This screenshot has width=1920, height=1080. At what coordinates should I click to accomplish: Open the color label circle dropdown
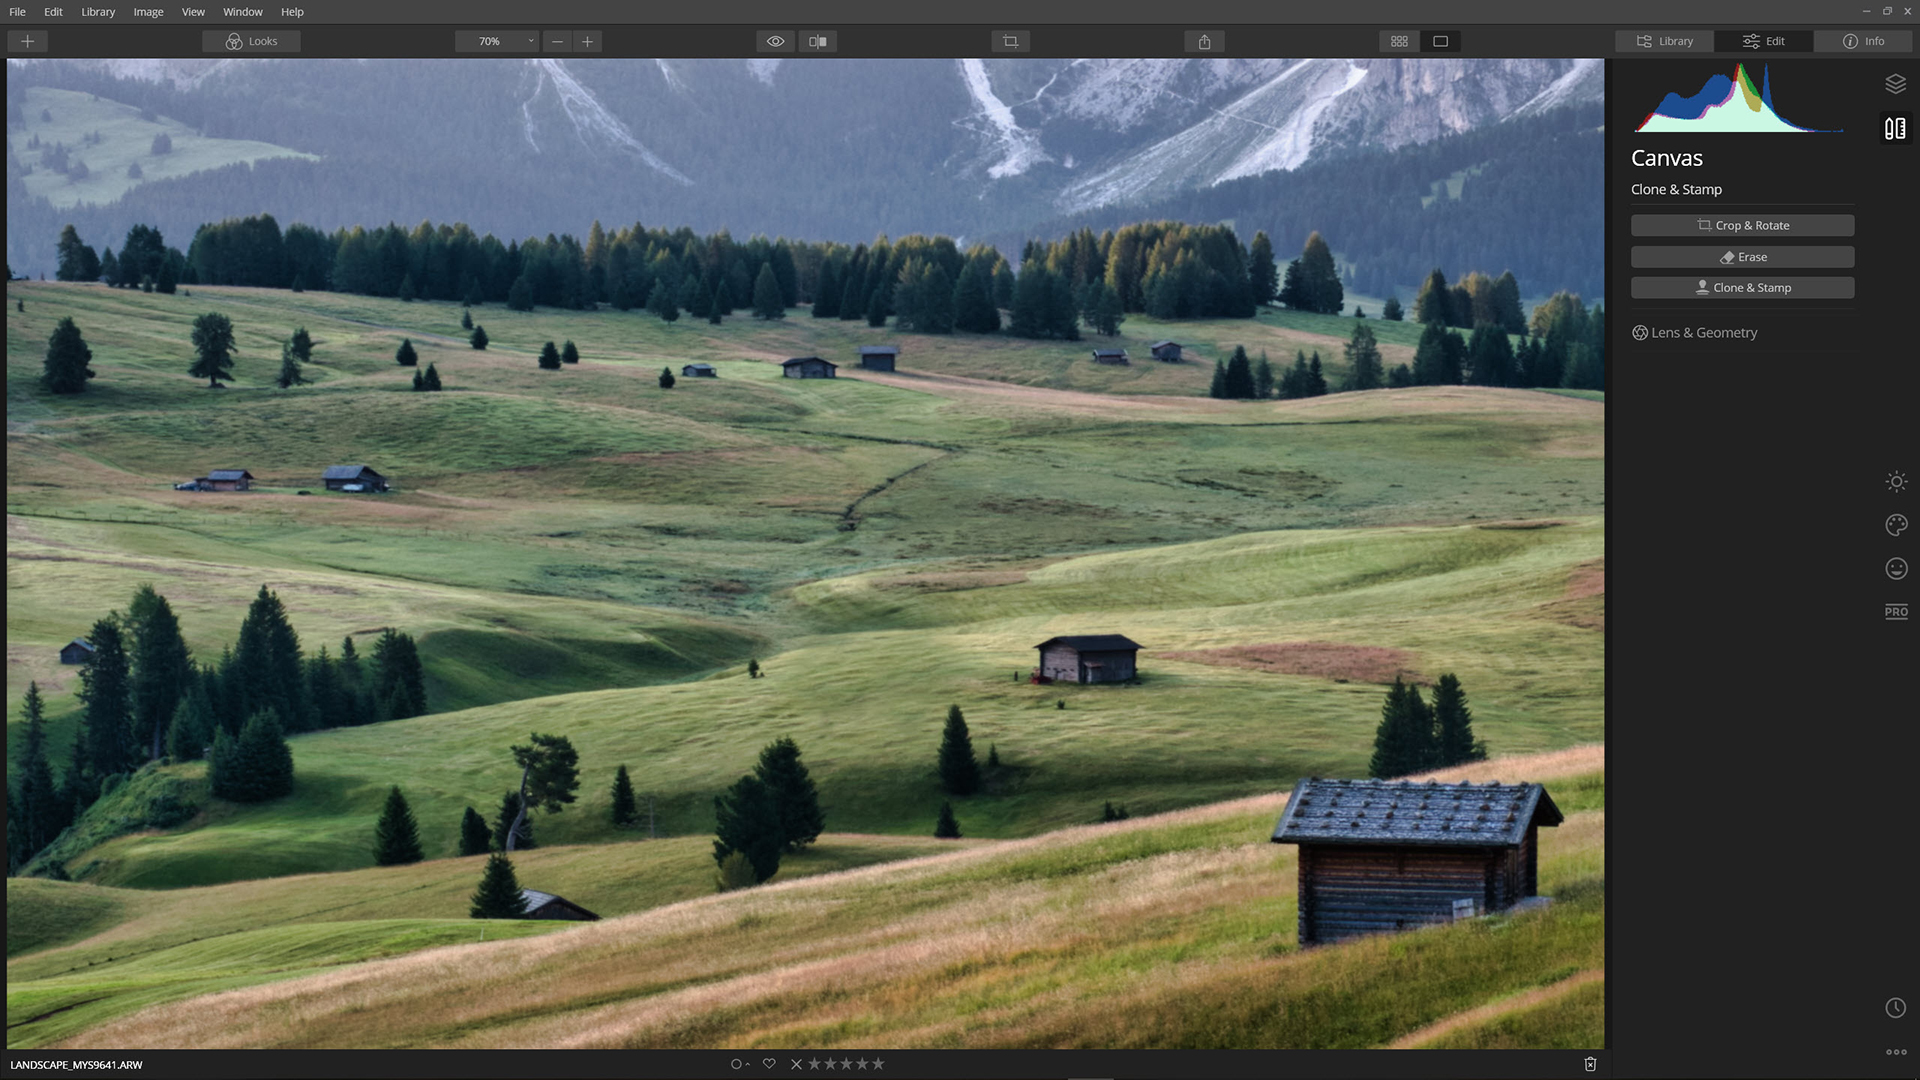740,1064
